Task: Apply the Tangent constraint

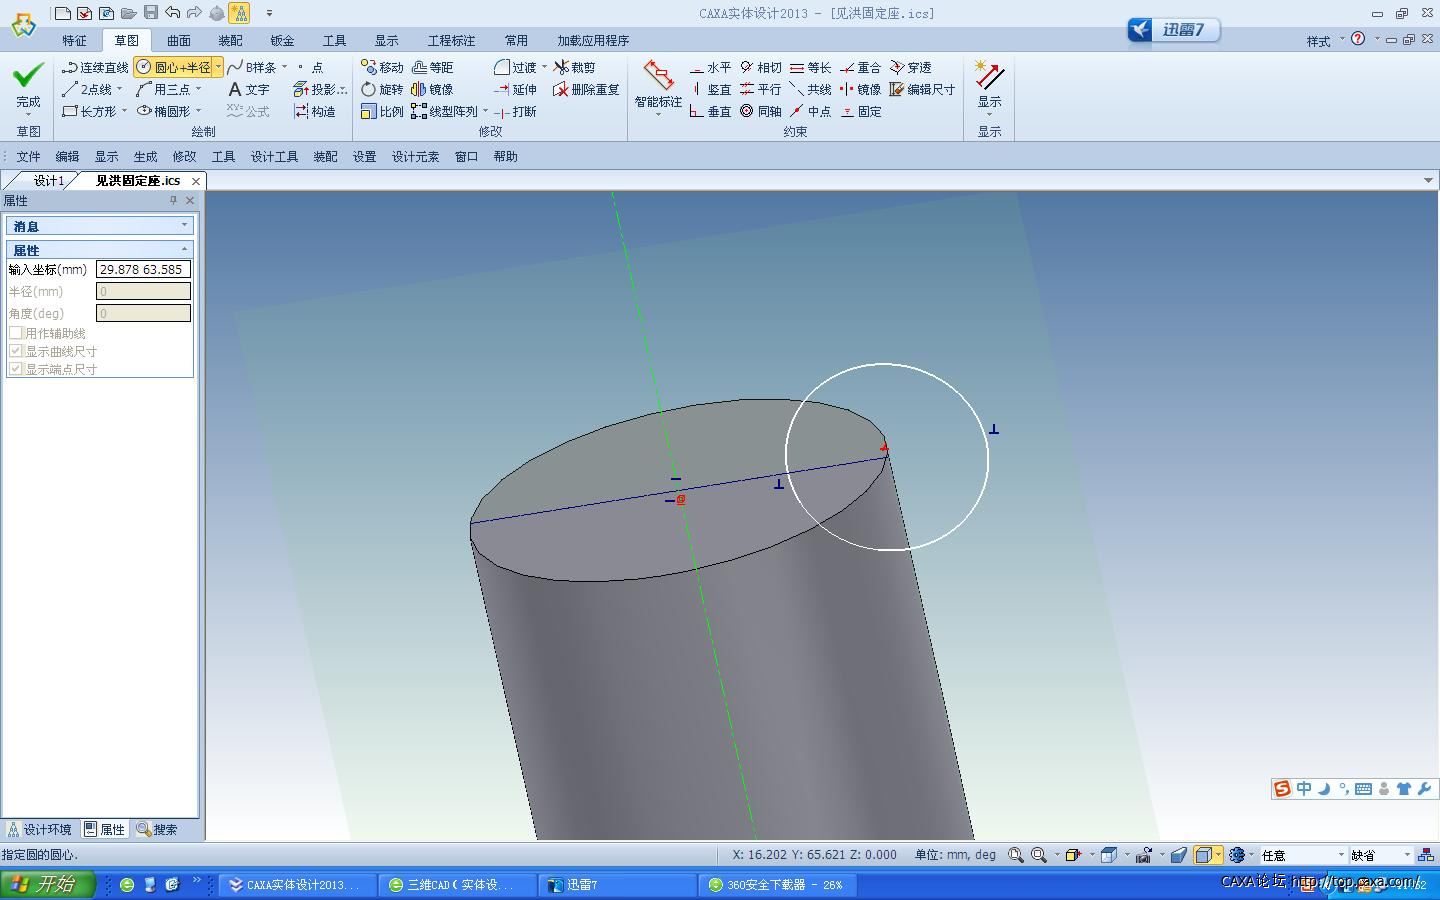Action: (x=761, y=67)
